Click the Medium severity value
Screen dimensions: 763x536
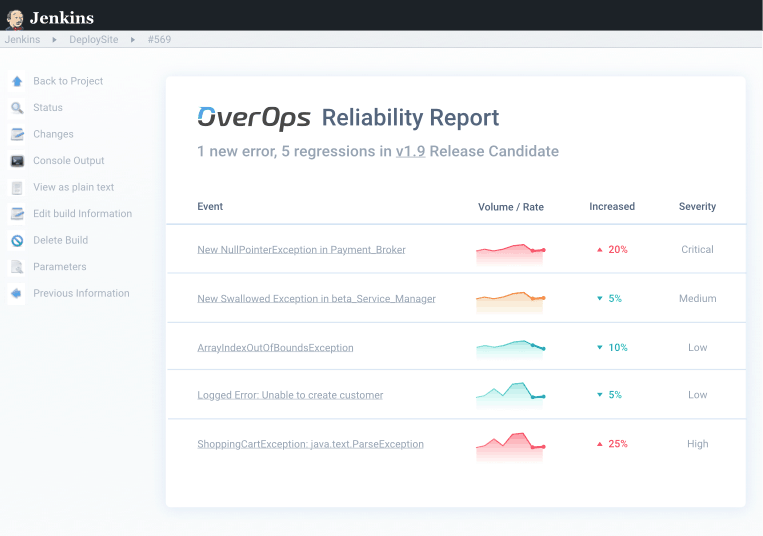(697, 299)
